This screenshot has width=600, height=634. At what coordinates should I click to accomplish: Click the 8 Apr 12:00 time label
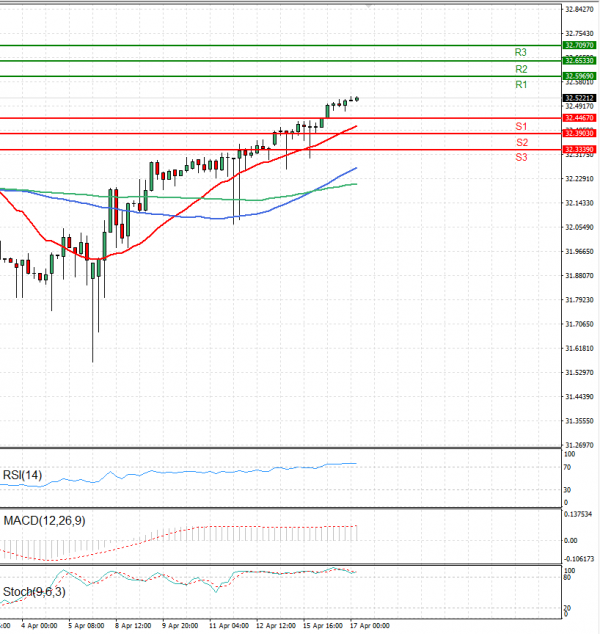[x=133, y=626]
